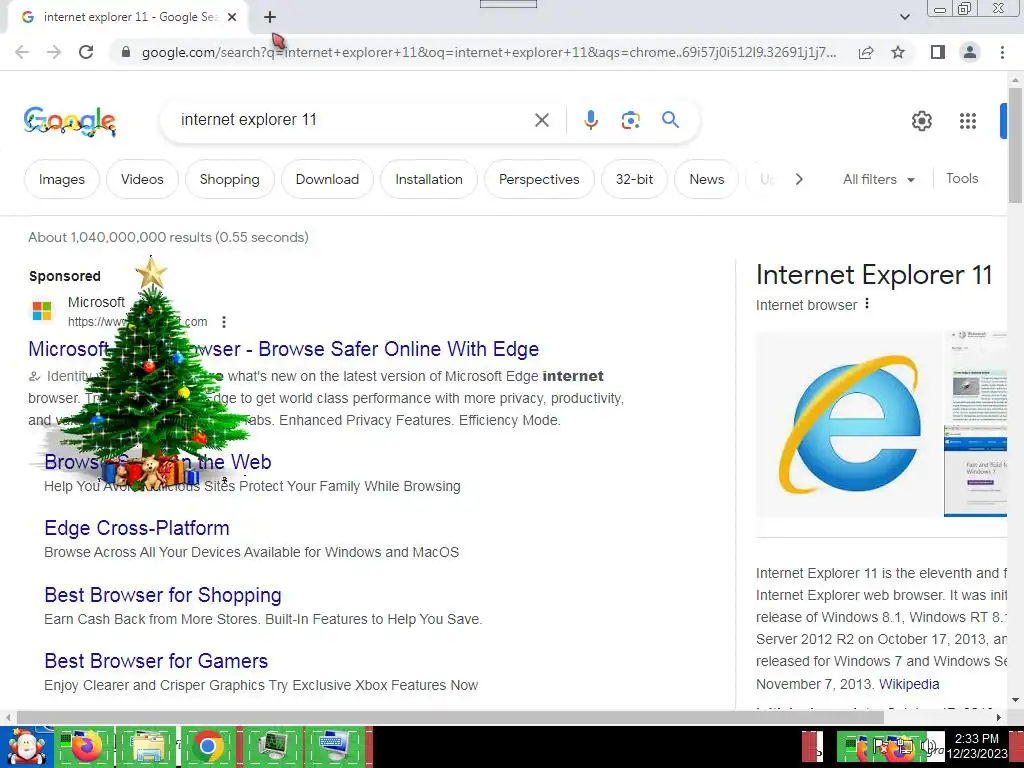
Task: Clear the search box with X
Action: (541, 120)
